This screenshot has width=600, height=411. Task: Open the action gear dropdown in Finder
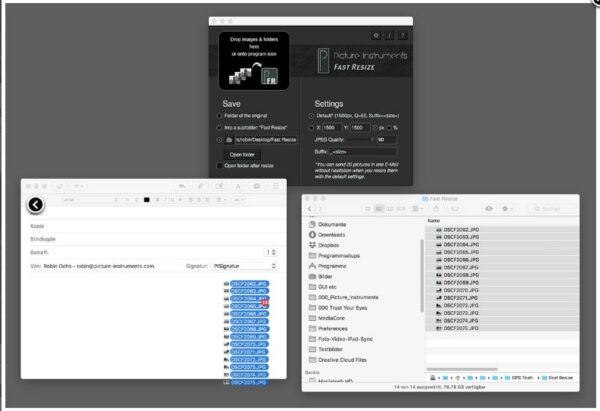507,209
